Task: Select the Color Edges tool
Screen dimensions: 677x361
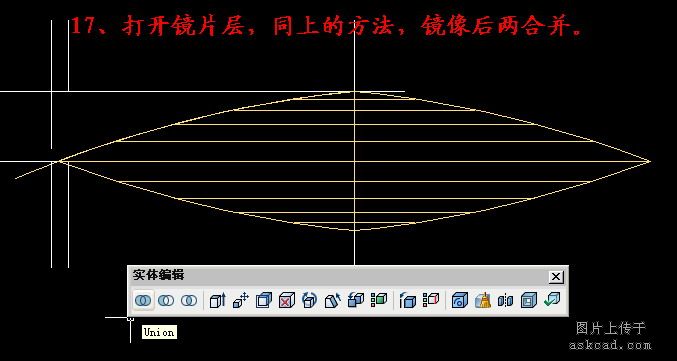Action: click(430, 300)
